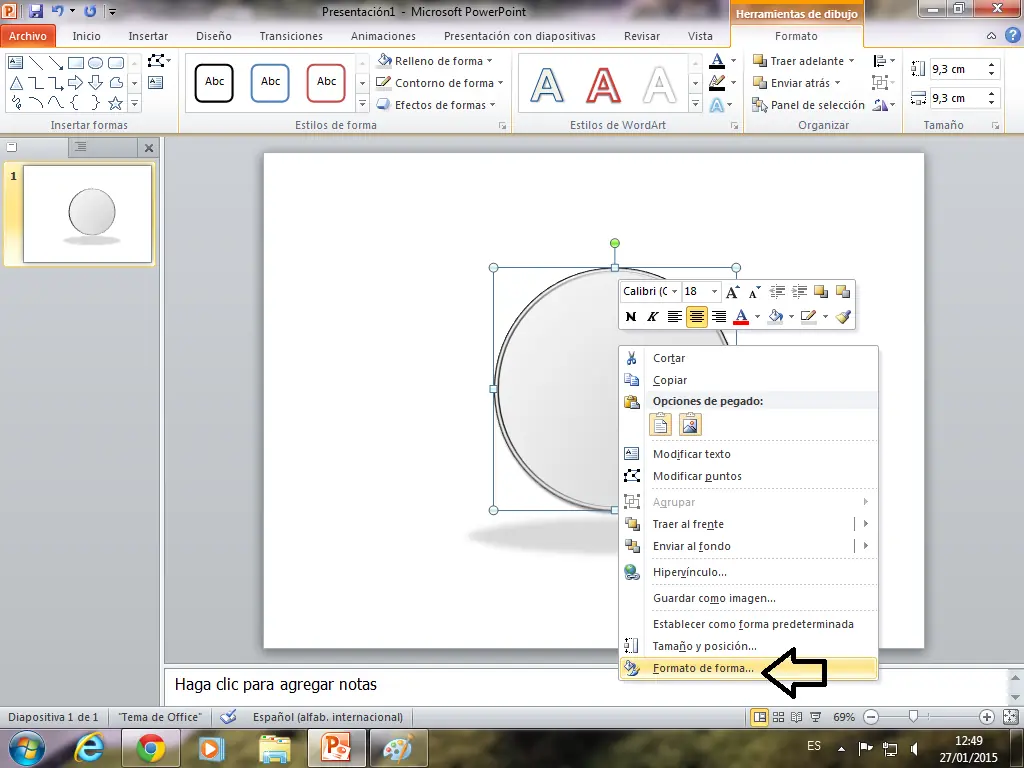Choose Guardar como imagen in context menu

748,598
